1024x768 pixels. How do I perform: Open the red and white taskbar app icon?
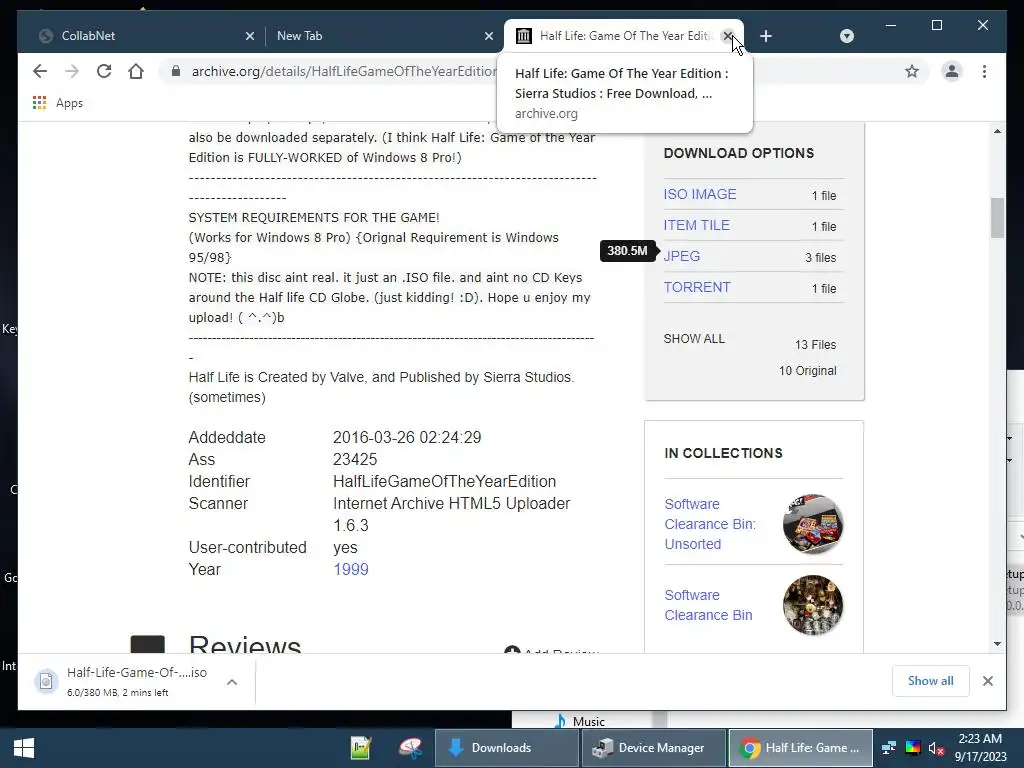click(x=411, y=748)
